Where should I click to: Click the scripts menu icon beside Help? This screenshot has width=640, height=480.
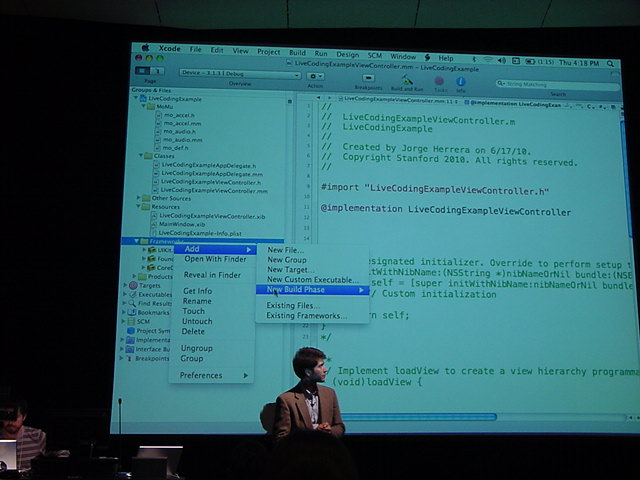pyautogui.click(x=428, y=57)
